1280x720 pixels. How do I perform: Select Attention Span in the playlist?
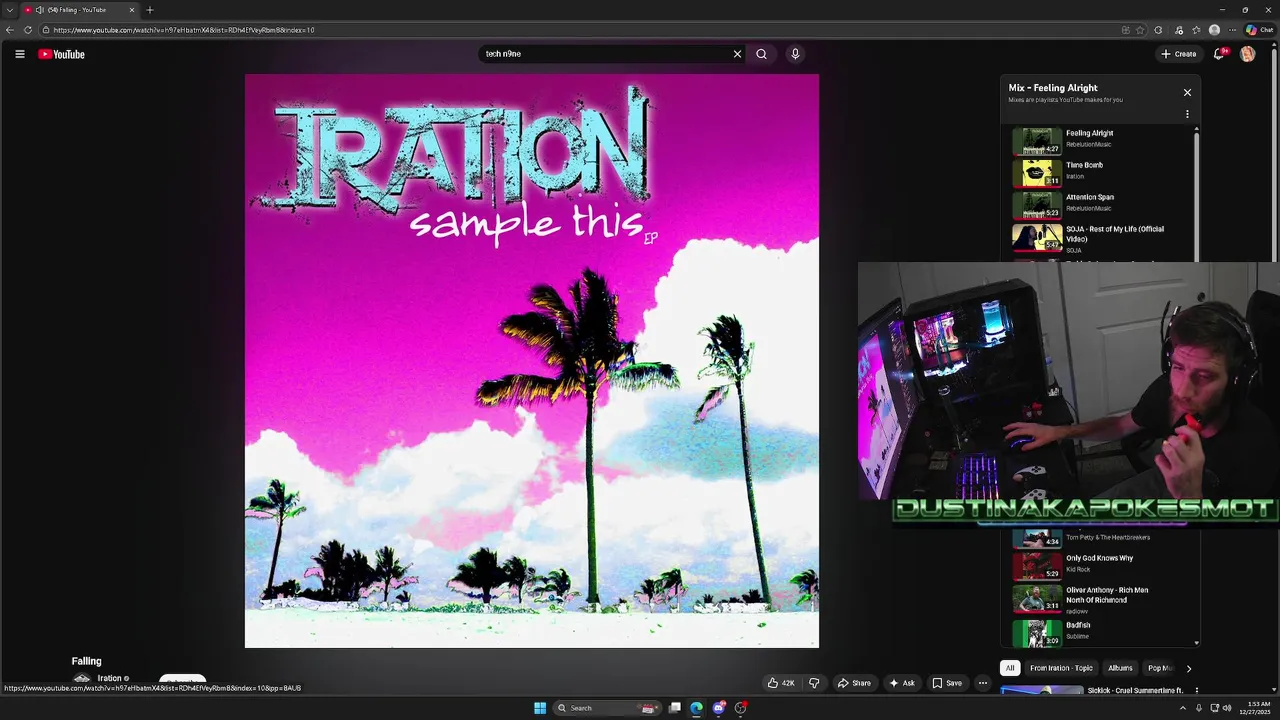pyautogui.click(x=1100, y=204)
